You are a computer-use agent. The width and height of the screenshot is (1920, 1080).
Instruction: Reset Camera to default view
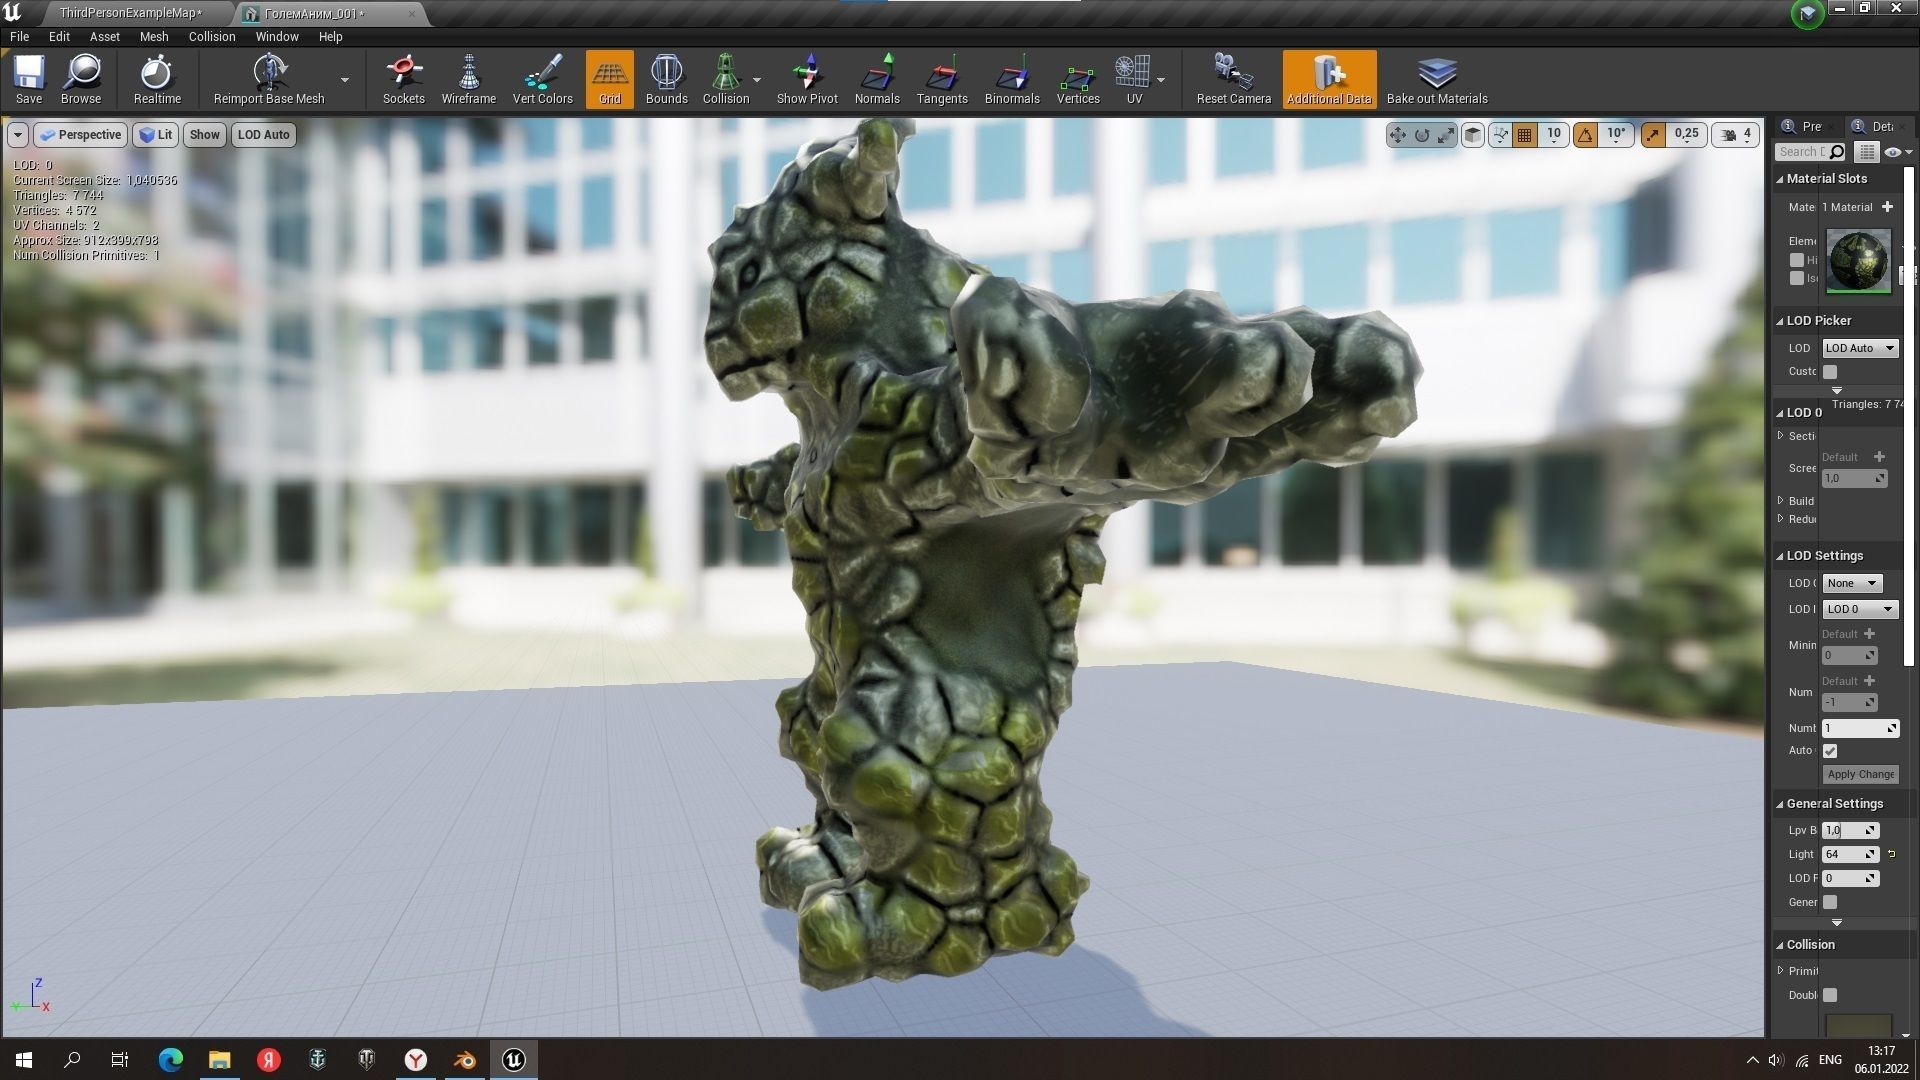[x=1234, y=79]
